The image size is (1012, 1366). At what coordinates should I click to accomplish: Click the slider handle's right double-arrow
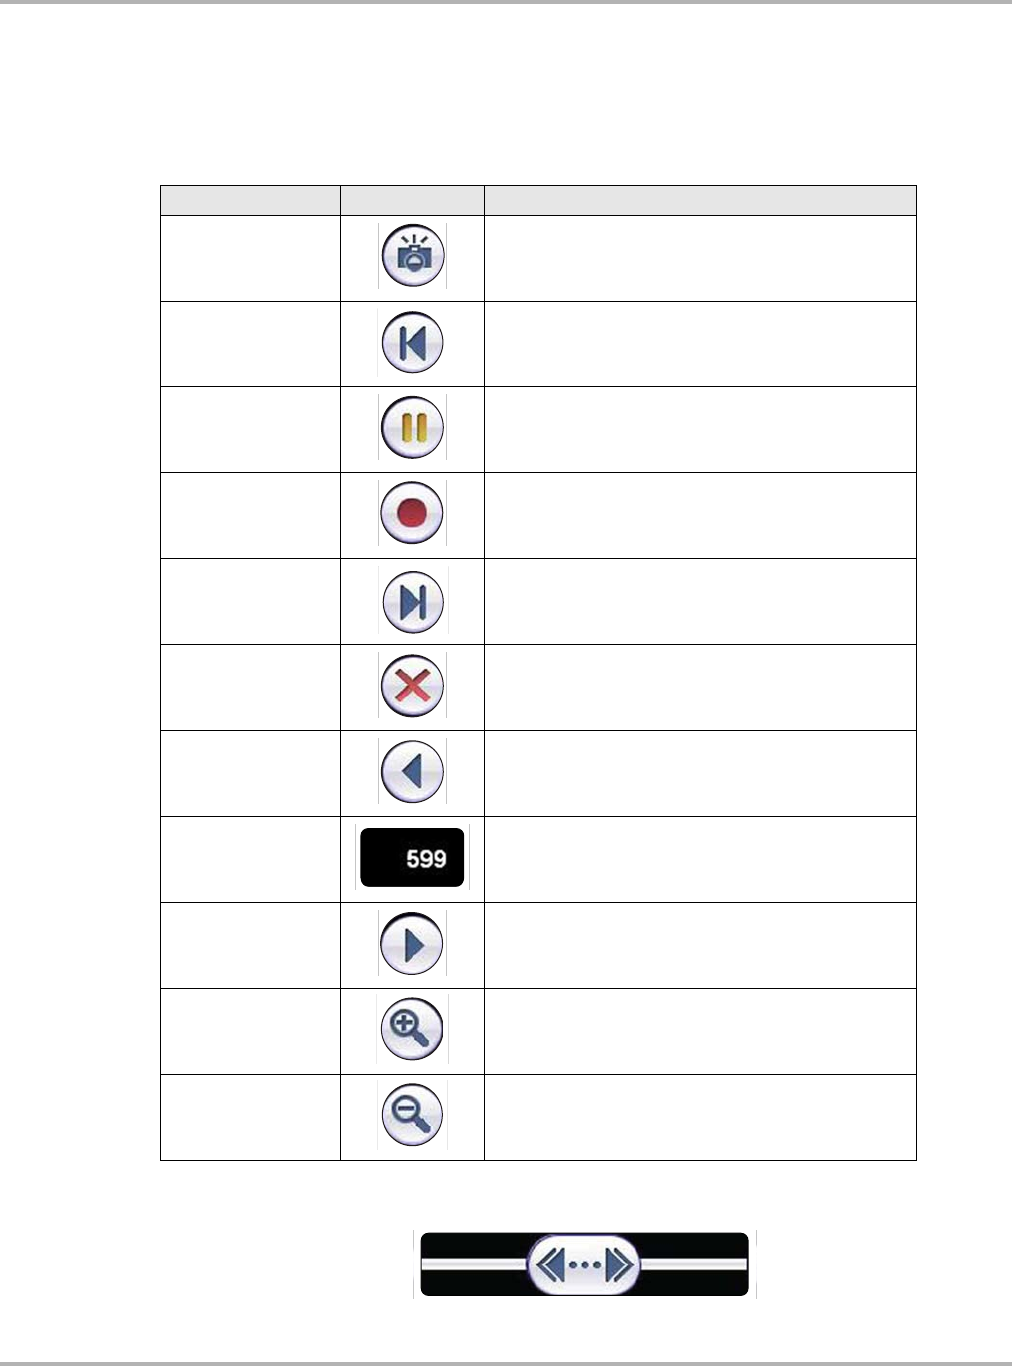click(619, 1265)
